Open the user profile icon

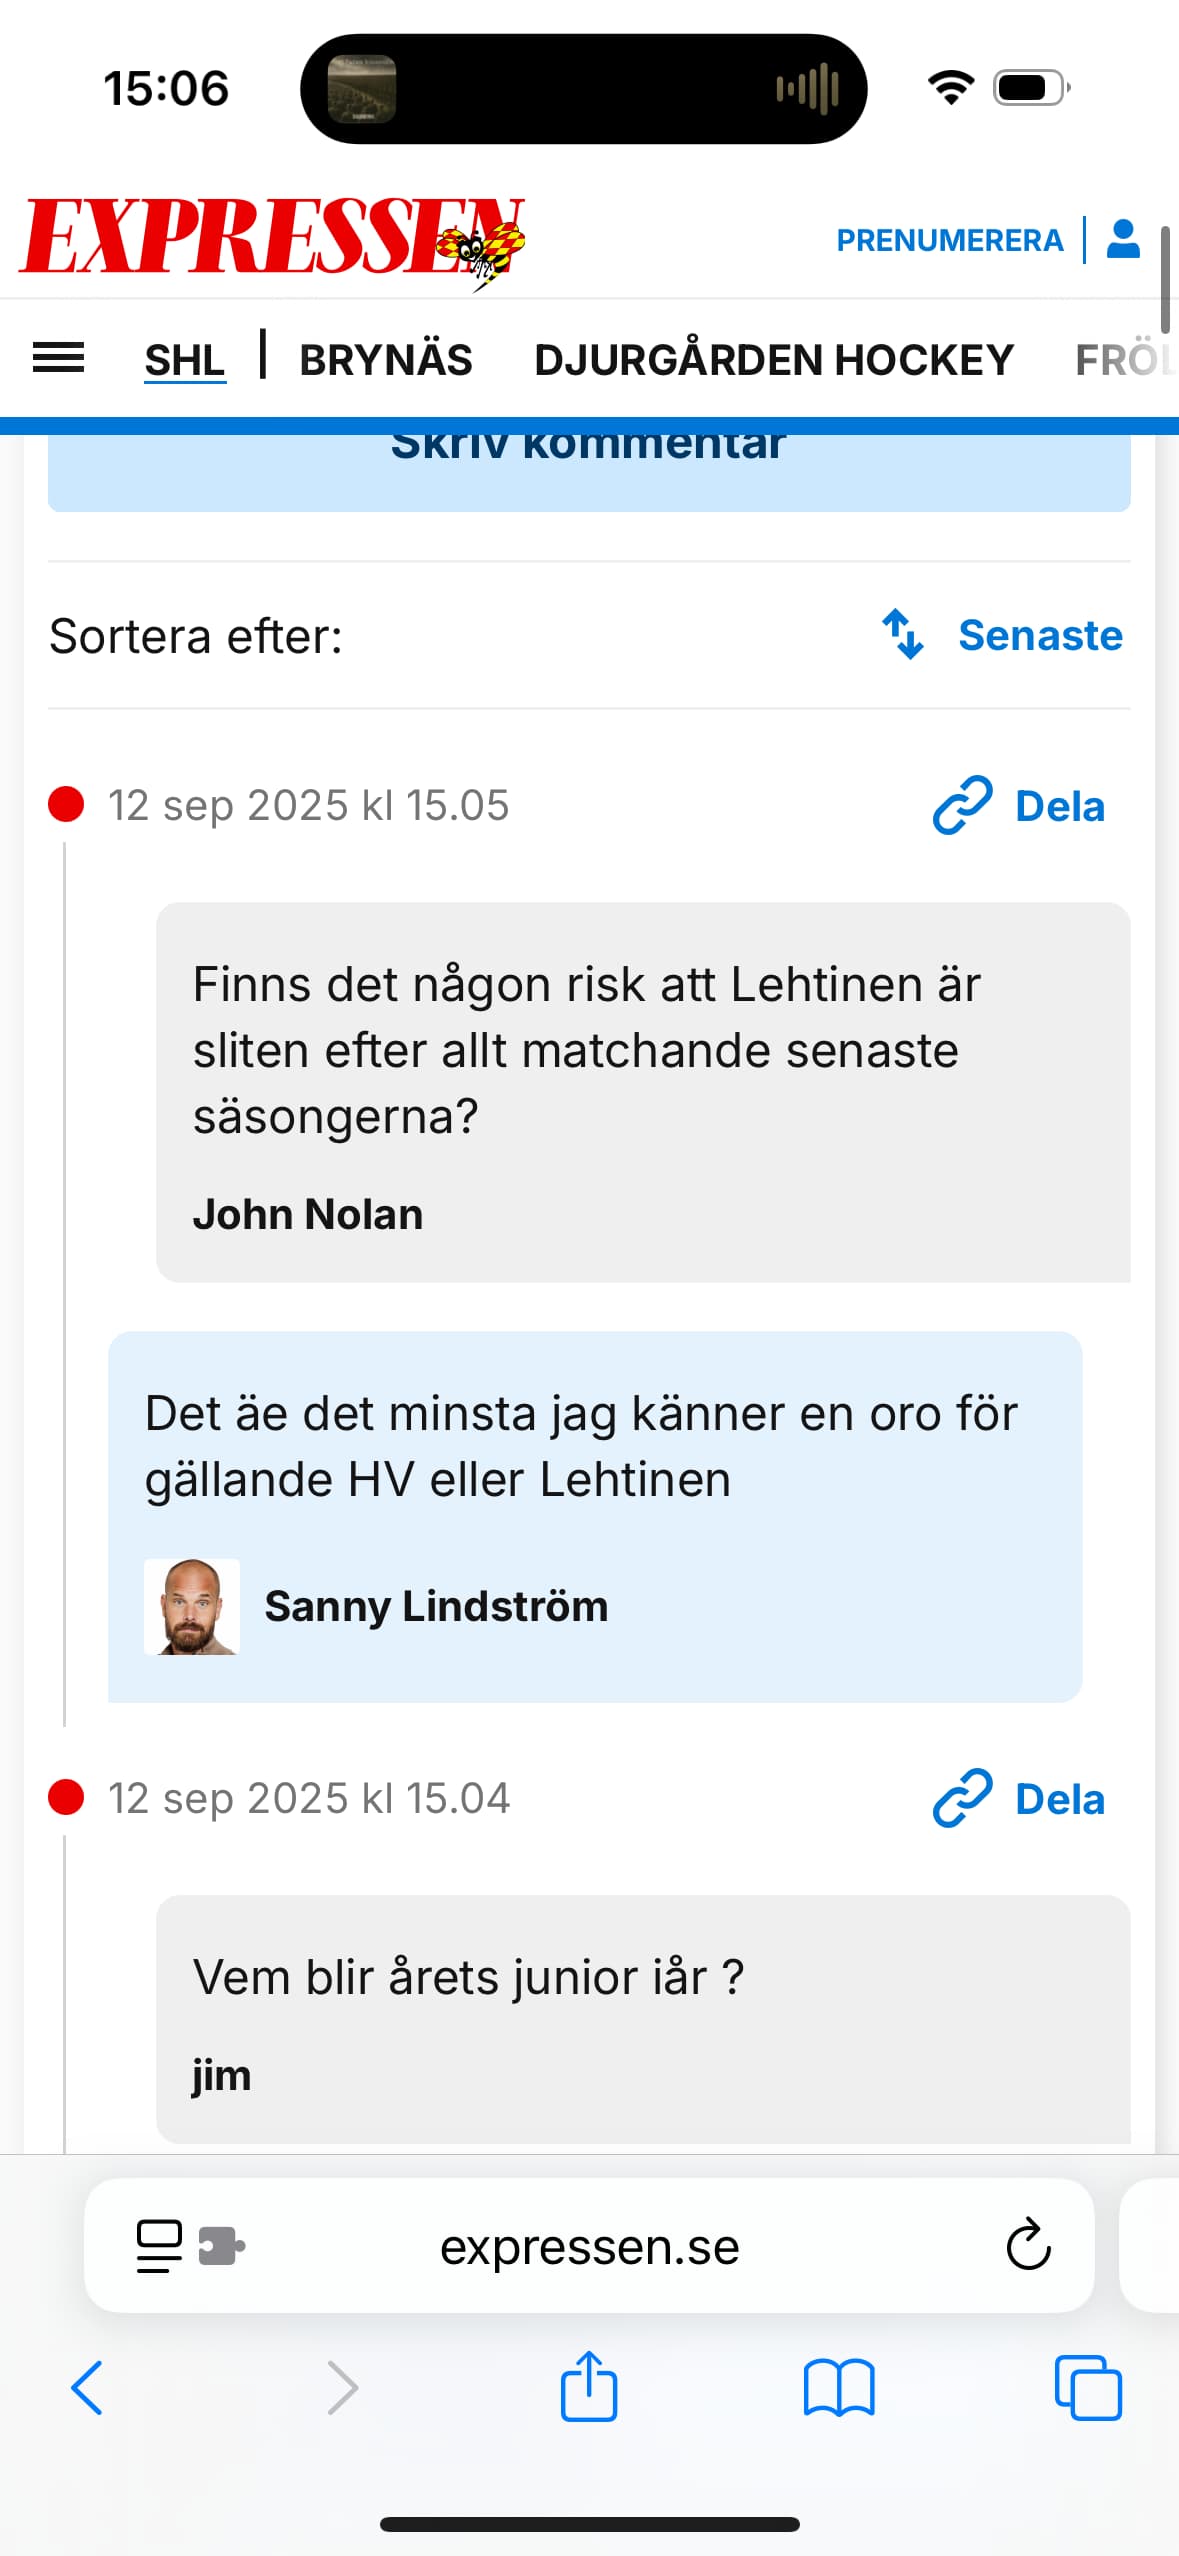point(1123,240)
